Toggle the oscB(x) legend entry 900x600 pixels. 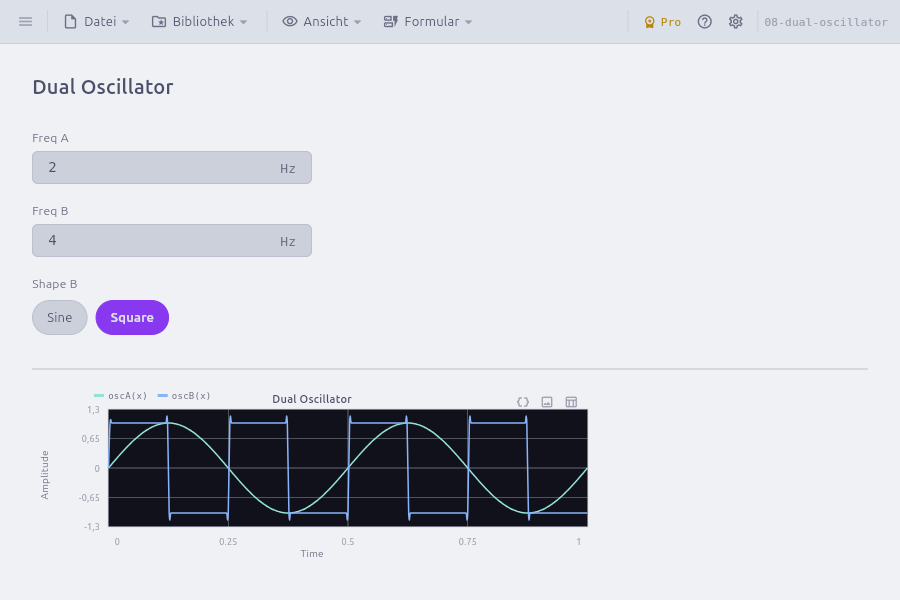184,396
